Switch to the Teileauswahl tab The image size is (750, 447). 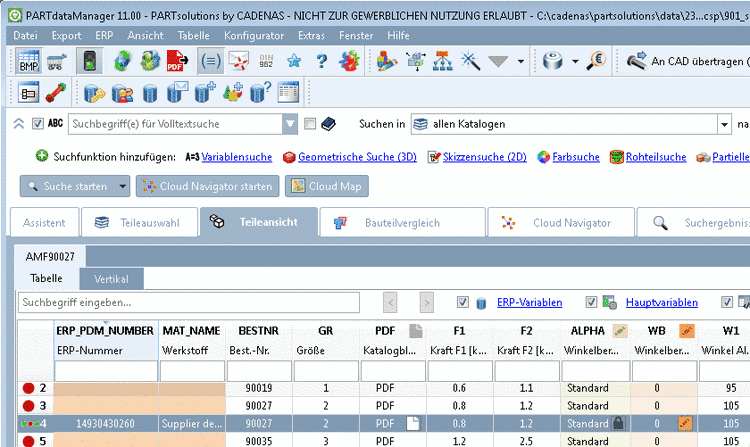coord(140,222)
